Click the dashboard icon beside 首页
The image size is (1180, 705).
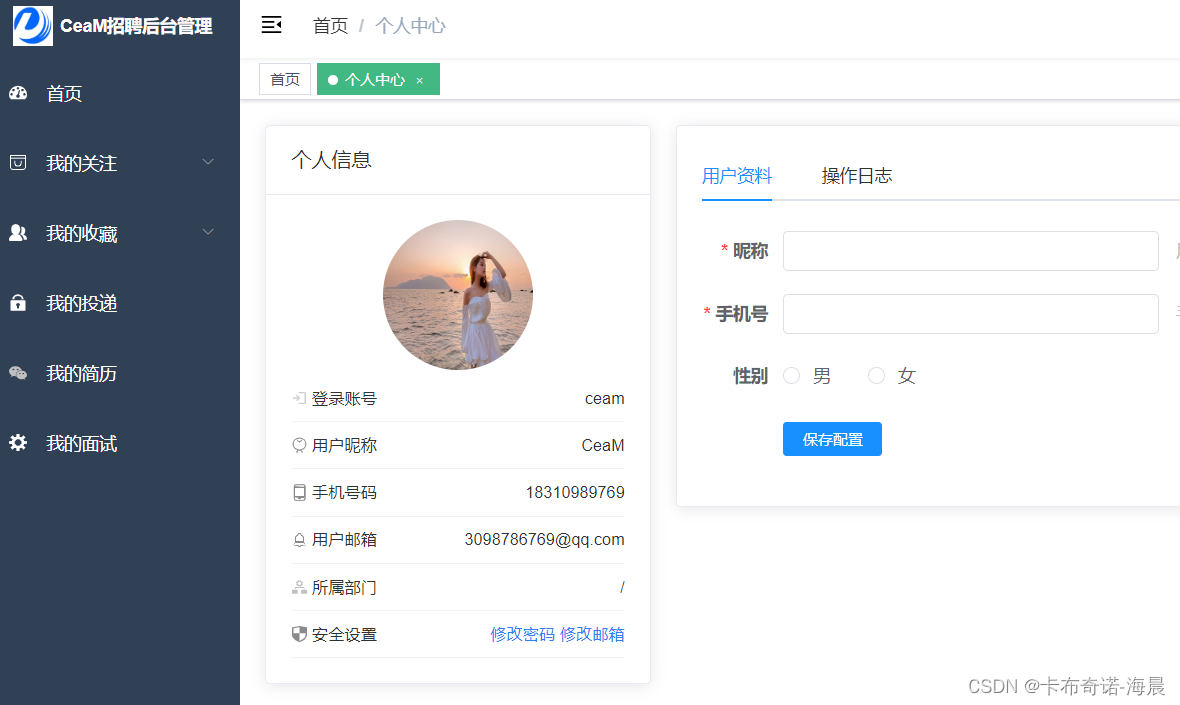(x=18, y=93)
